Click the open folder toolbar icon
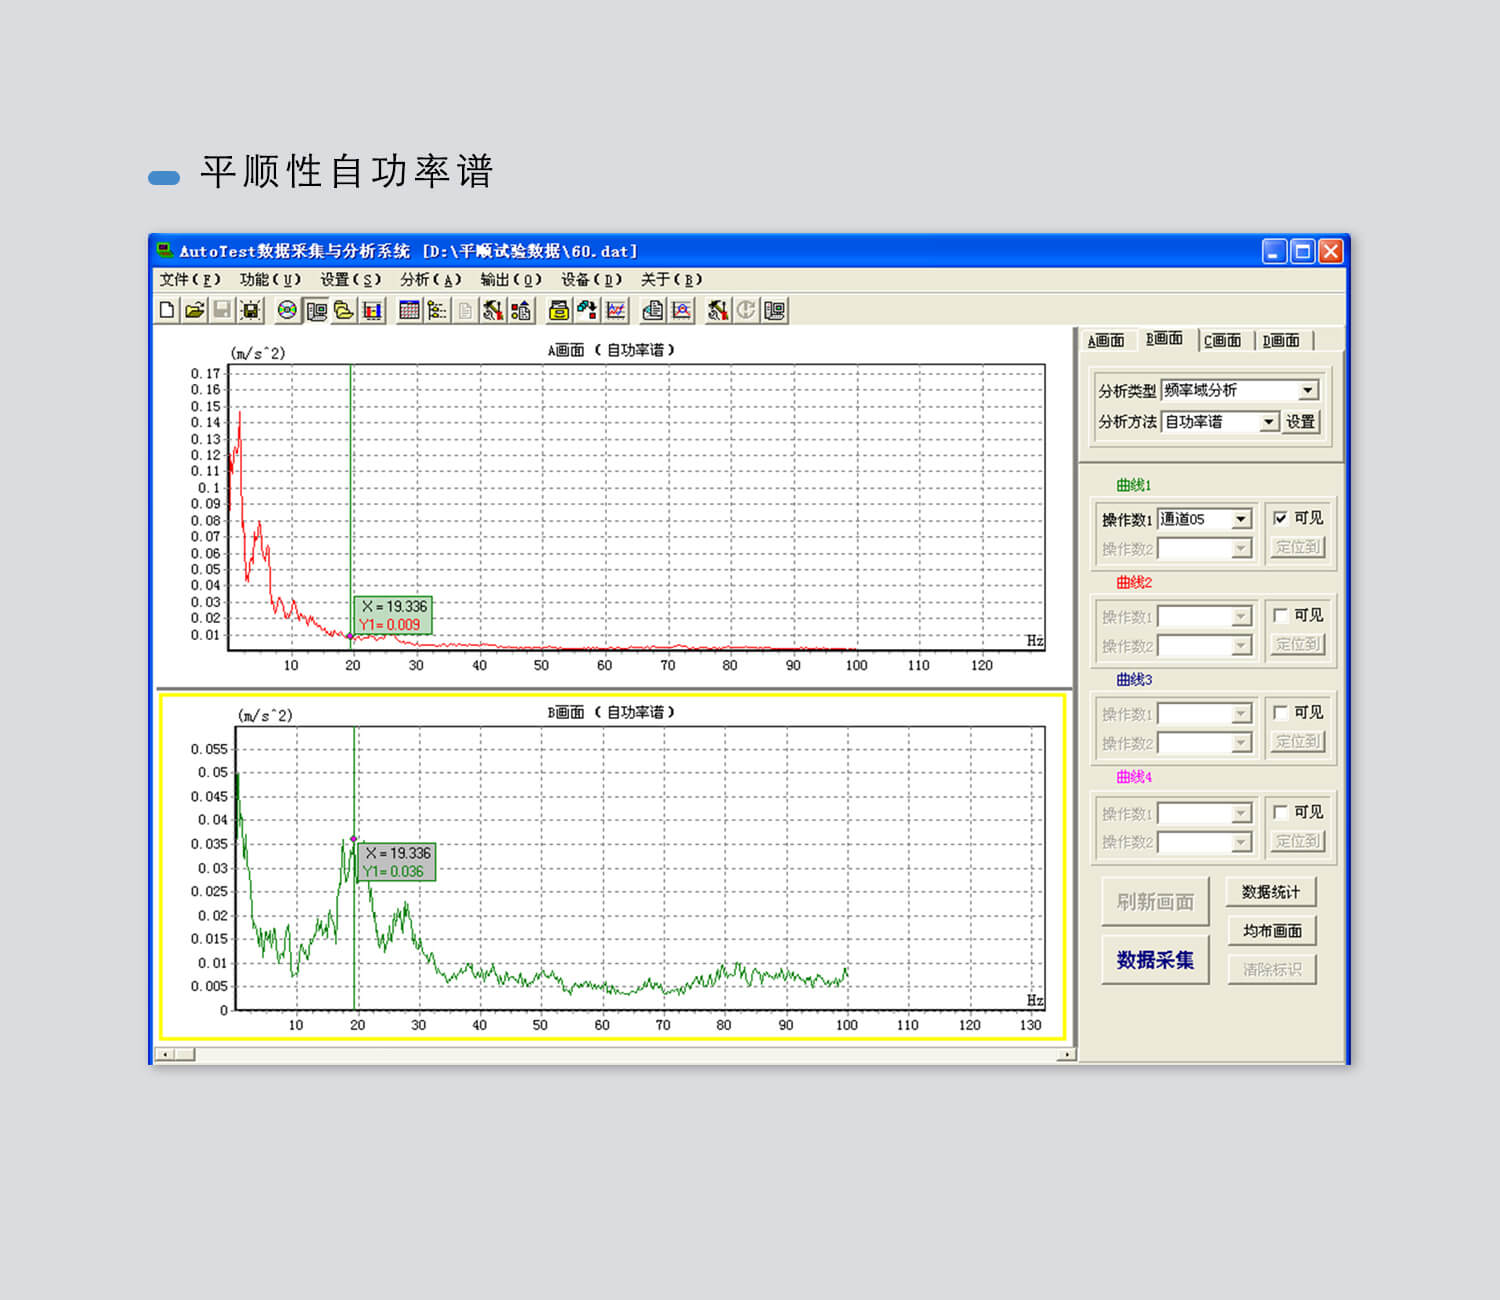1500x1300 pixels. (x=194, y=310)
